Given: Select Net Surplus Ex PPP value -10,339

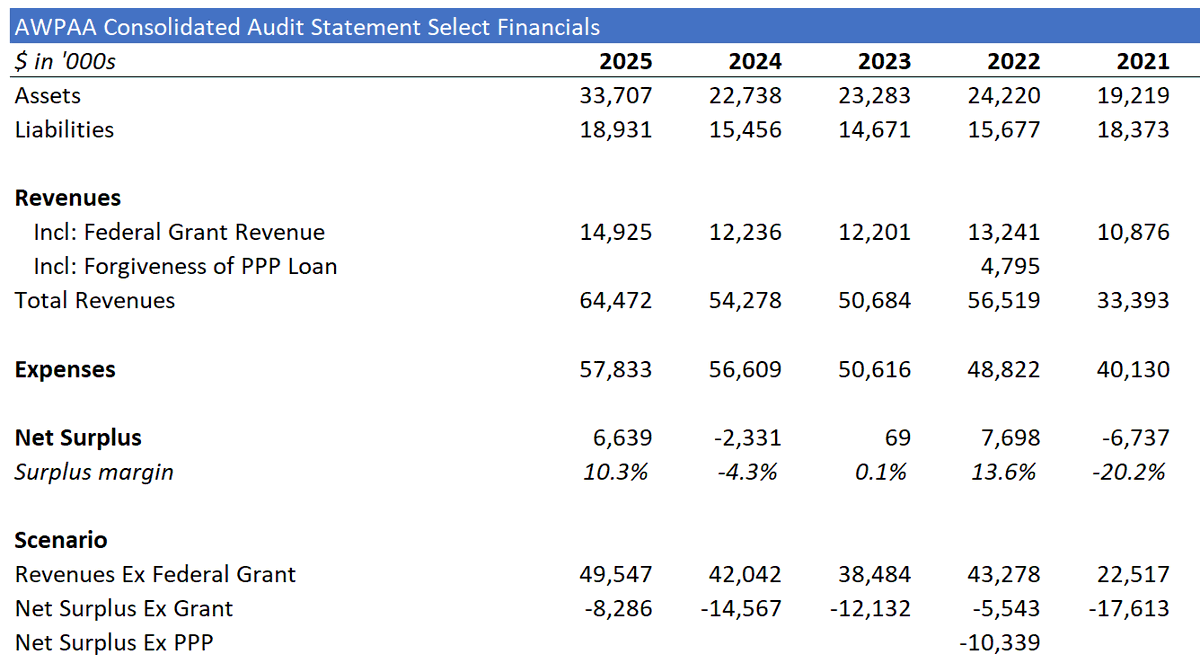Looking at the screenshot, I should [1000, 642].
